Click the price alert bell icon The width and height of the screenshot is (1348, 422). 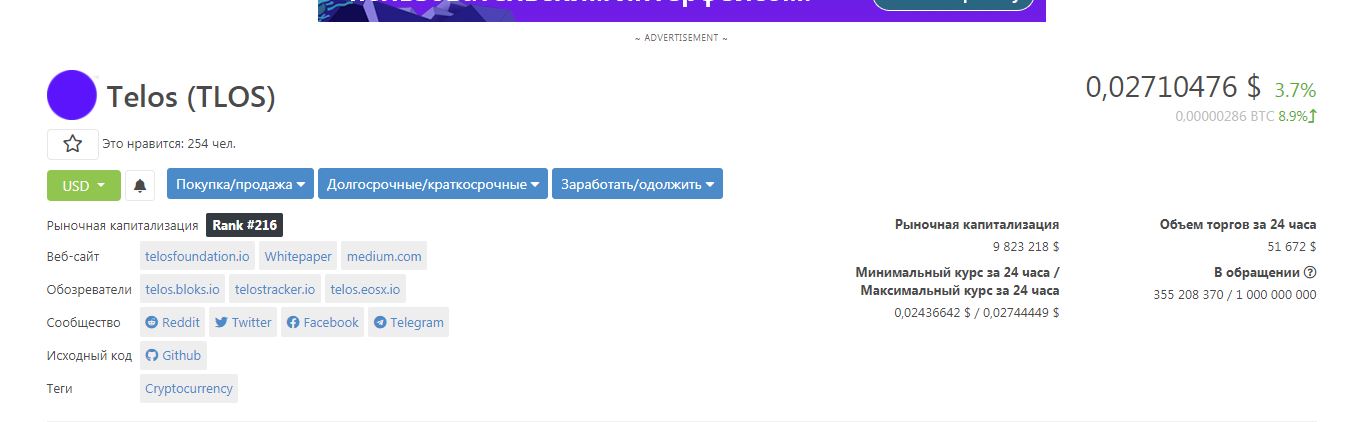(x=140, y=185)
